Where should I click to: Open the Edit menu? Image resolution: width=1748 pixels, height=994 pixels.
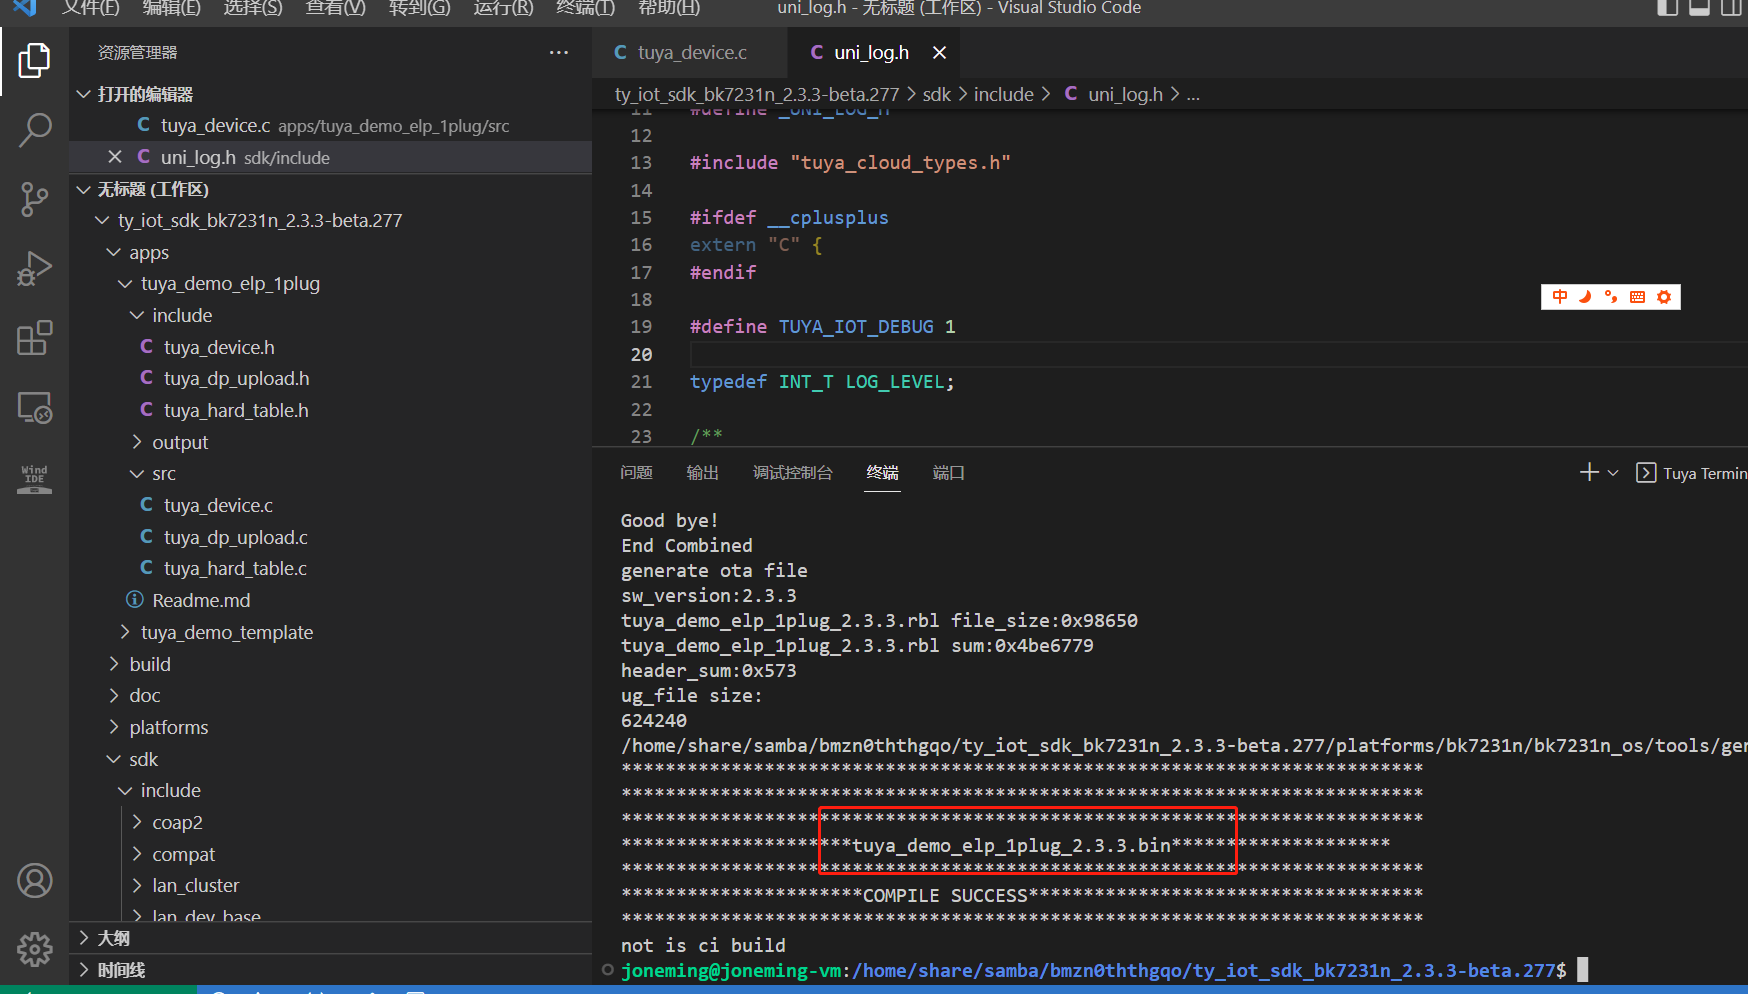point(172,8)
